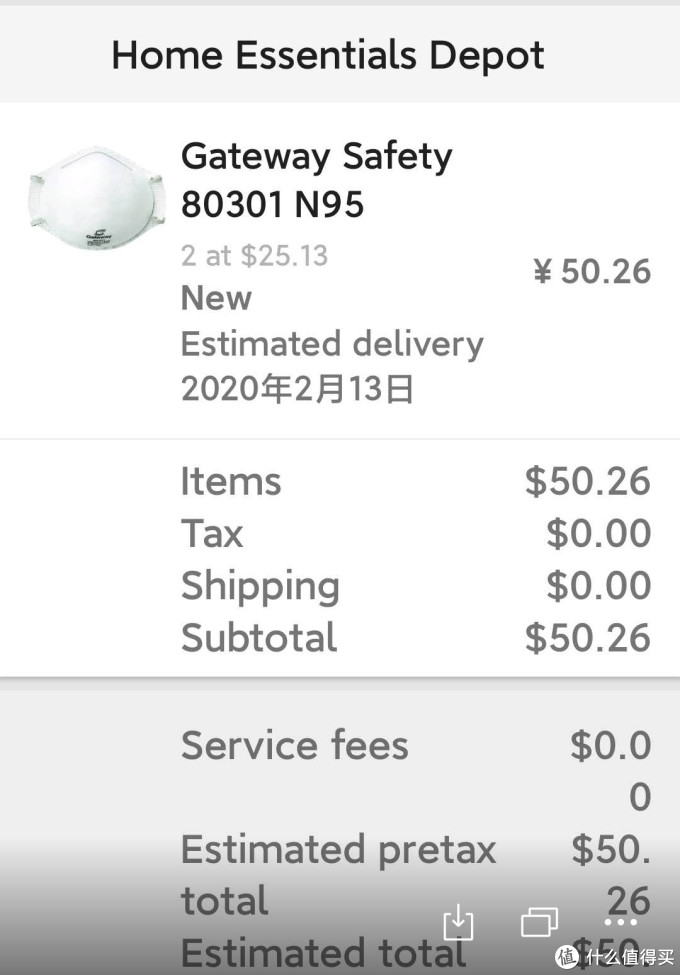The width and height of the screenshot is (680, 975).
Task: Tap the Tax row label
Action: (212, 533)
